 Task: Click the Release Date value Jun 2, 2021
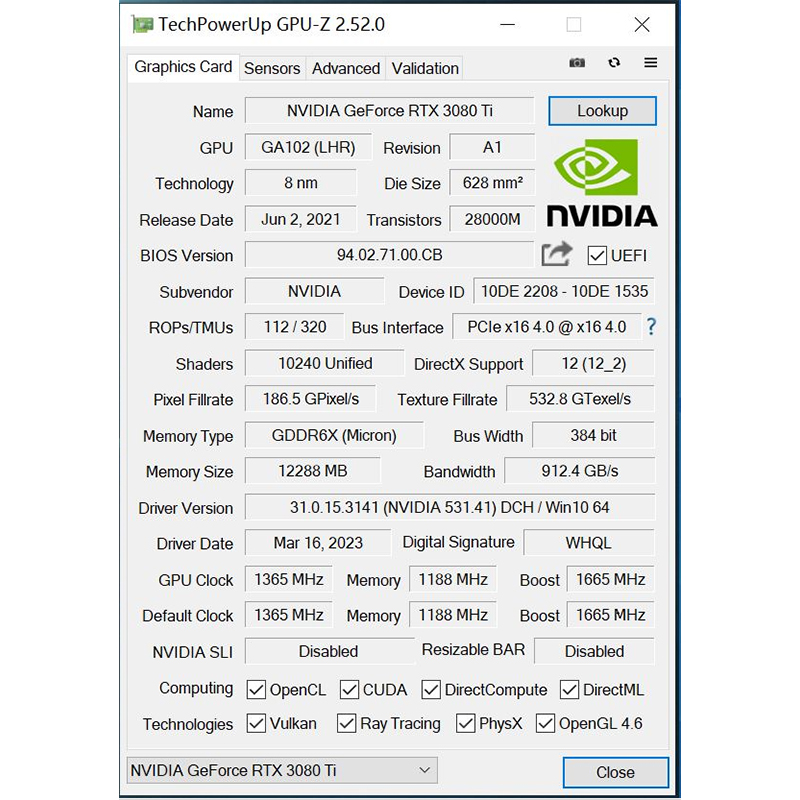(x=301, y=219)
